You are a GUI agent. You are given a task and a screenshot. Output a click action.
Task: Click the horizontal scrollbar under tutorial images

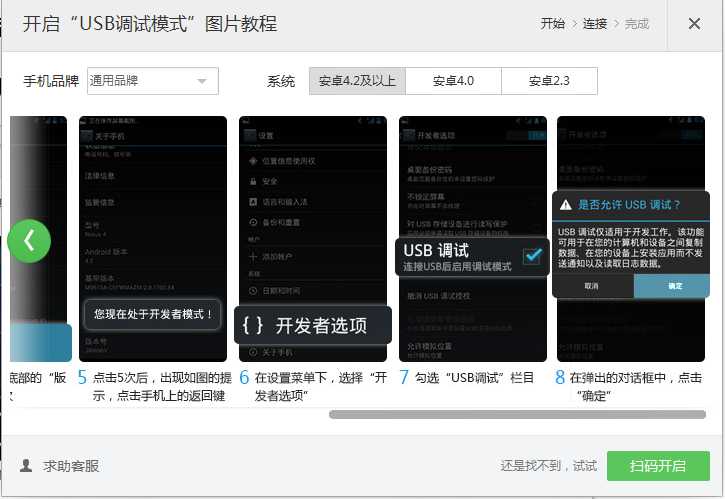coord(517,414)
